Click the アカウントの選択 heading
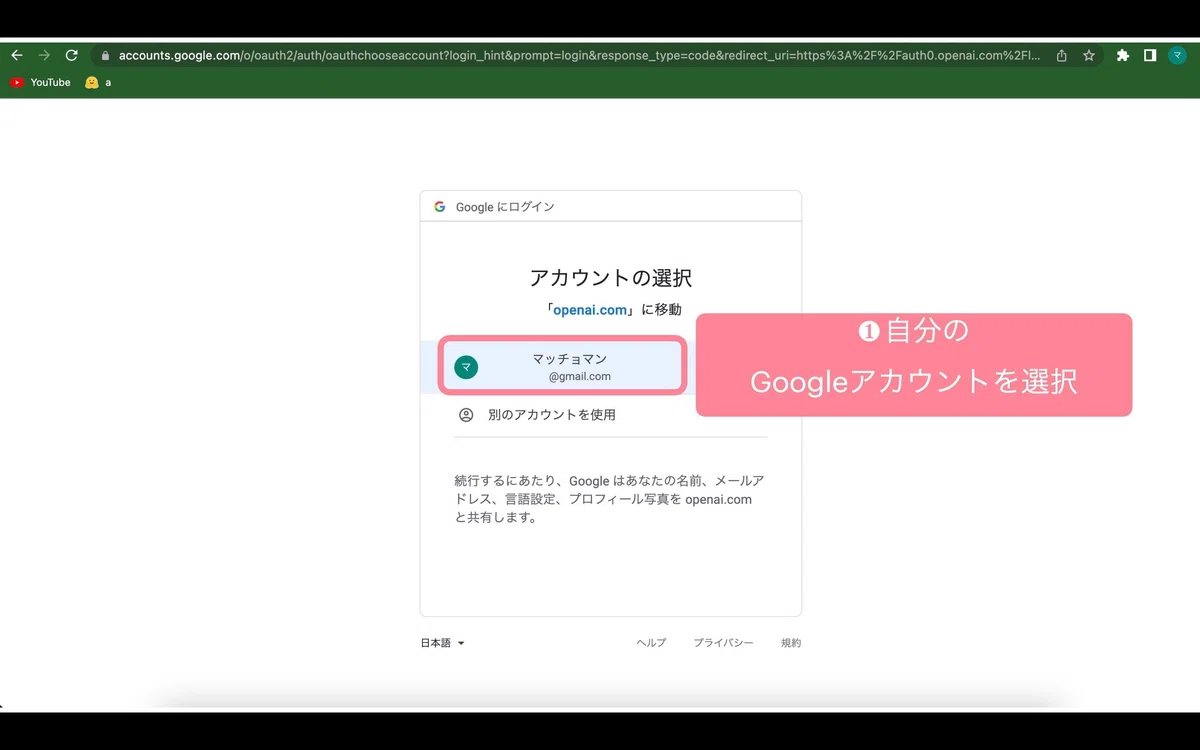 [611, 277]
